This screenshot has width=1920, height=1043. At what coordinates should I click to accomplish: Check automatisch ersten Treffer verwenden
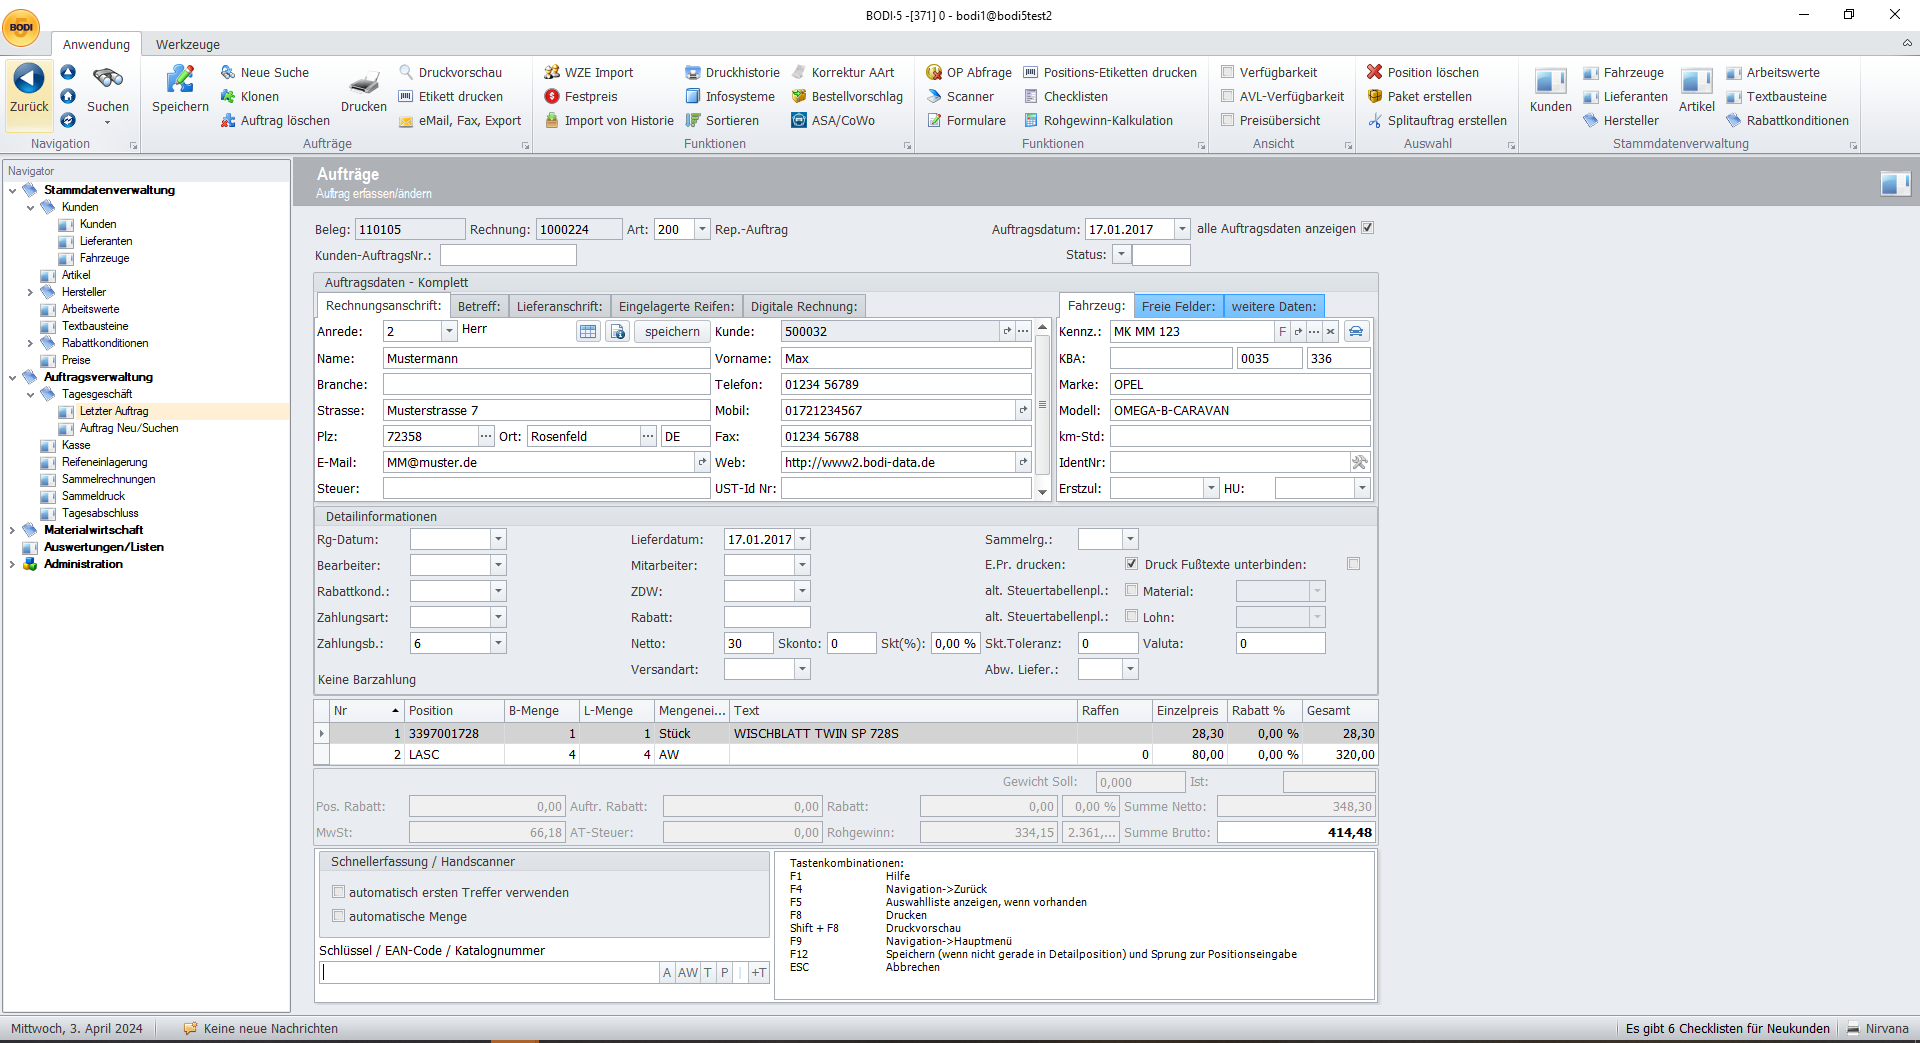(339, 892)
